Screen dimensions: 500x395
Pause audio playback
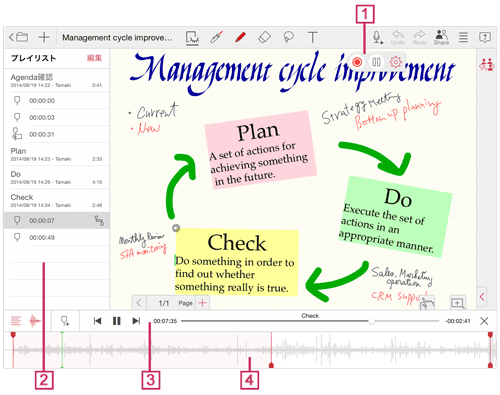click(x=116, y=321)
